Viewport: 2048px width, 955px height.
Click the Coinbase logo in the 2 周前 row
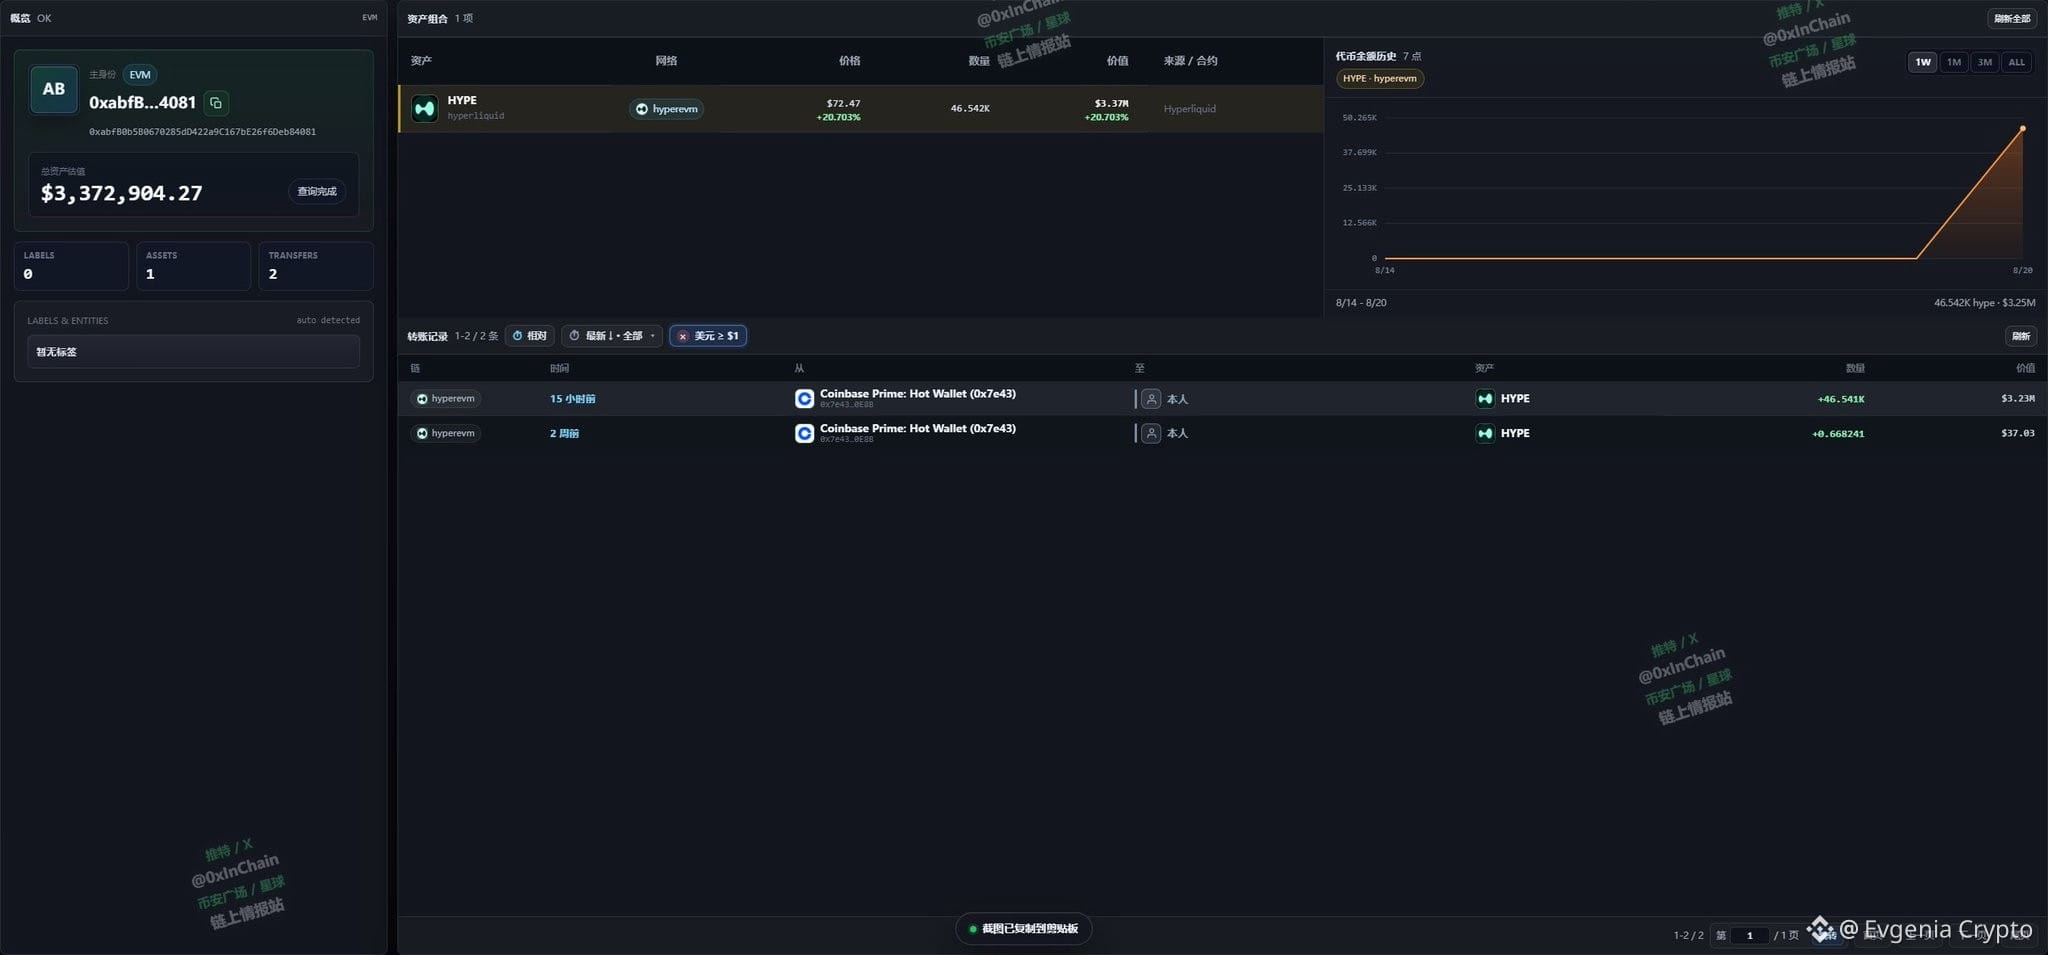(x=804, y=433)
